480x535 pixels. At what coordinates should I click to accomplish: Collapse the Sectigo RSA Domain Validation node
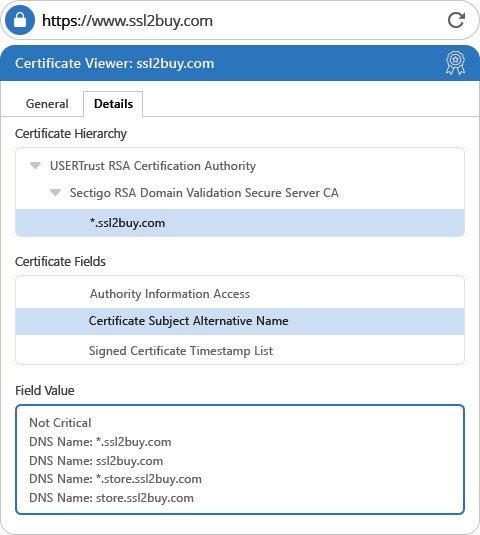[55, 193]
